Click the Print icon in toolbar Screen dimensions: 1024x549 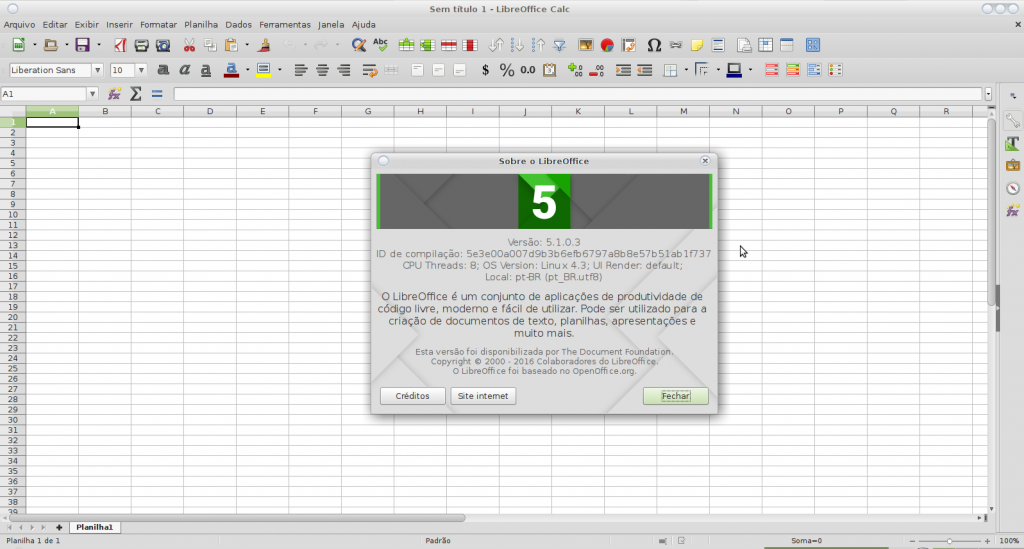141,45
